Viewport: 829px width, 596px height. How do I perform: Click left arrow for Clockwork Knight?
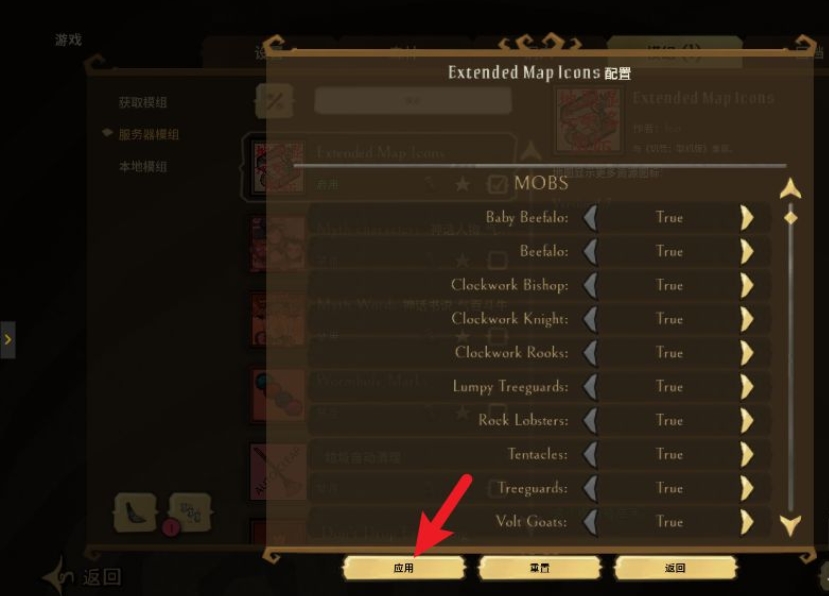point(591,319)
